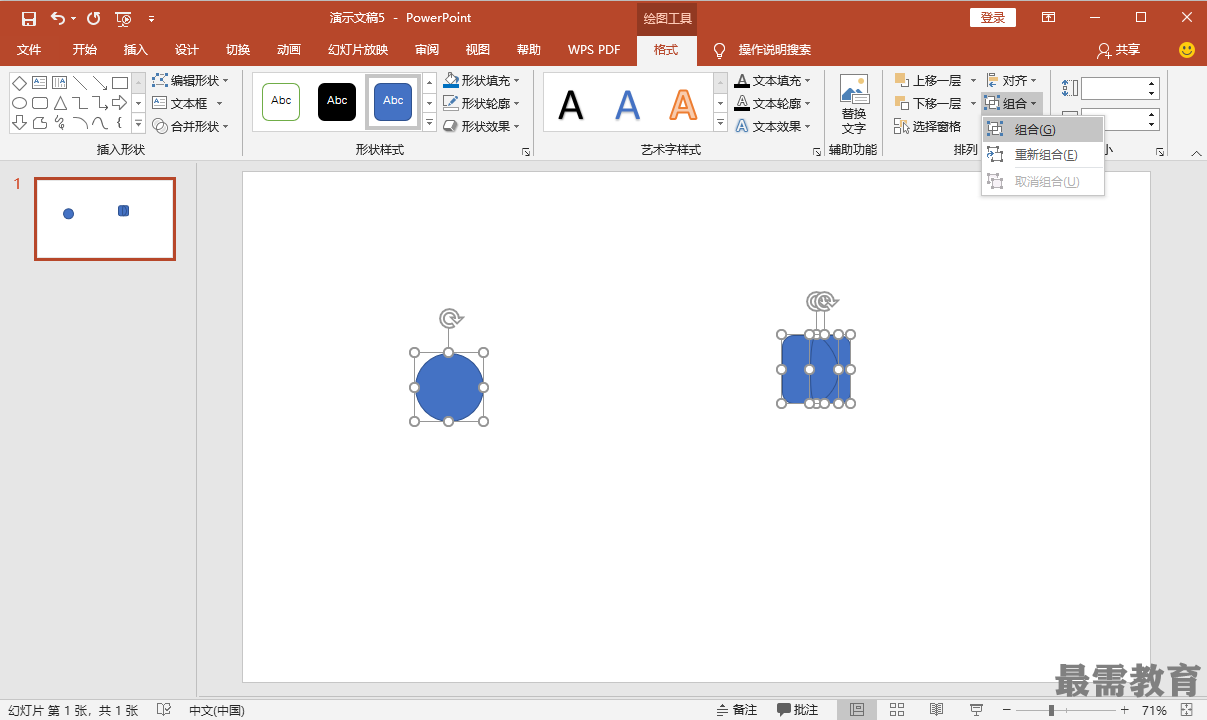Select the left brace shape

tap(120, 123)
